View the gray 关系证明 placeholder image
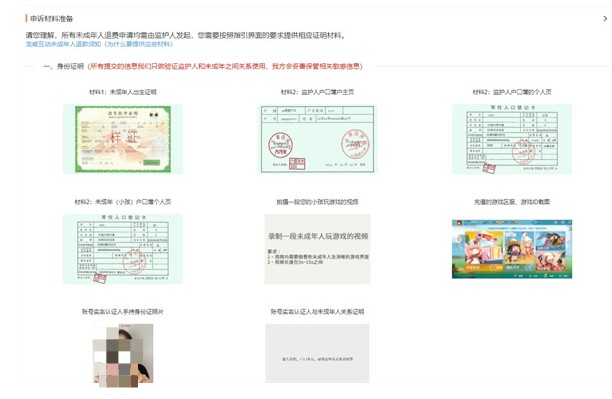 (317, 353)
